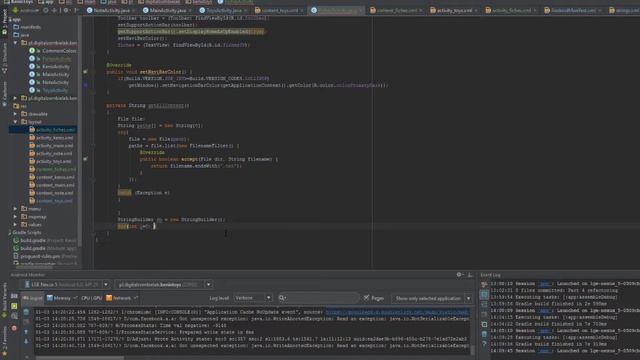Screen dimensions: 640x360
Task: Click the hide Project panel icon
Action: point(76,10)
